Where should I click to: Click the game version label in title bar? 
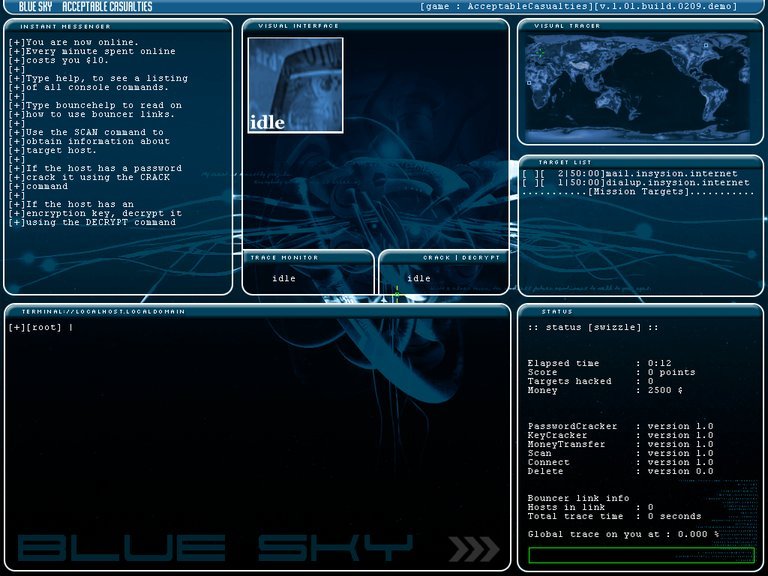579,7
